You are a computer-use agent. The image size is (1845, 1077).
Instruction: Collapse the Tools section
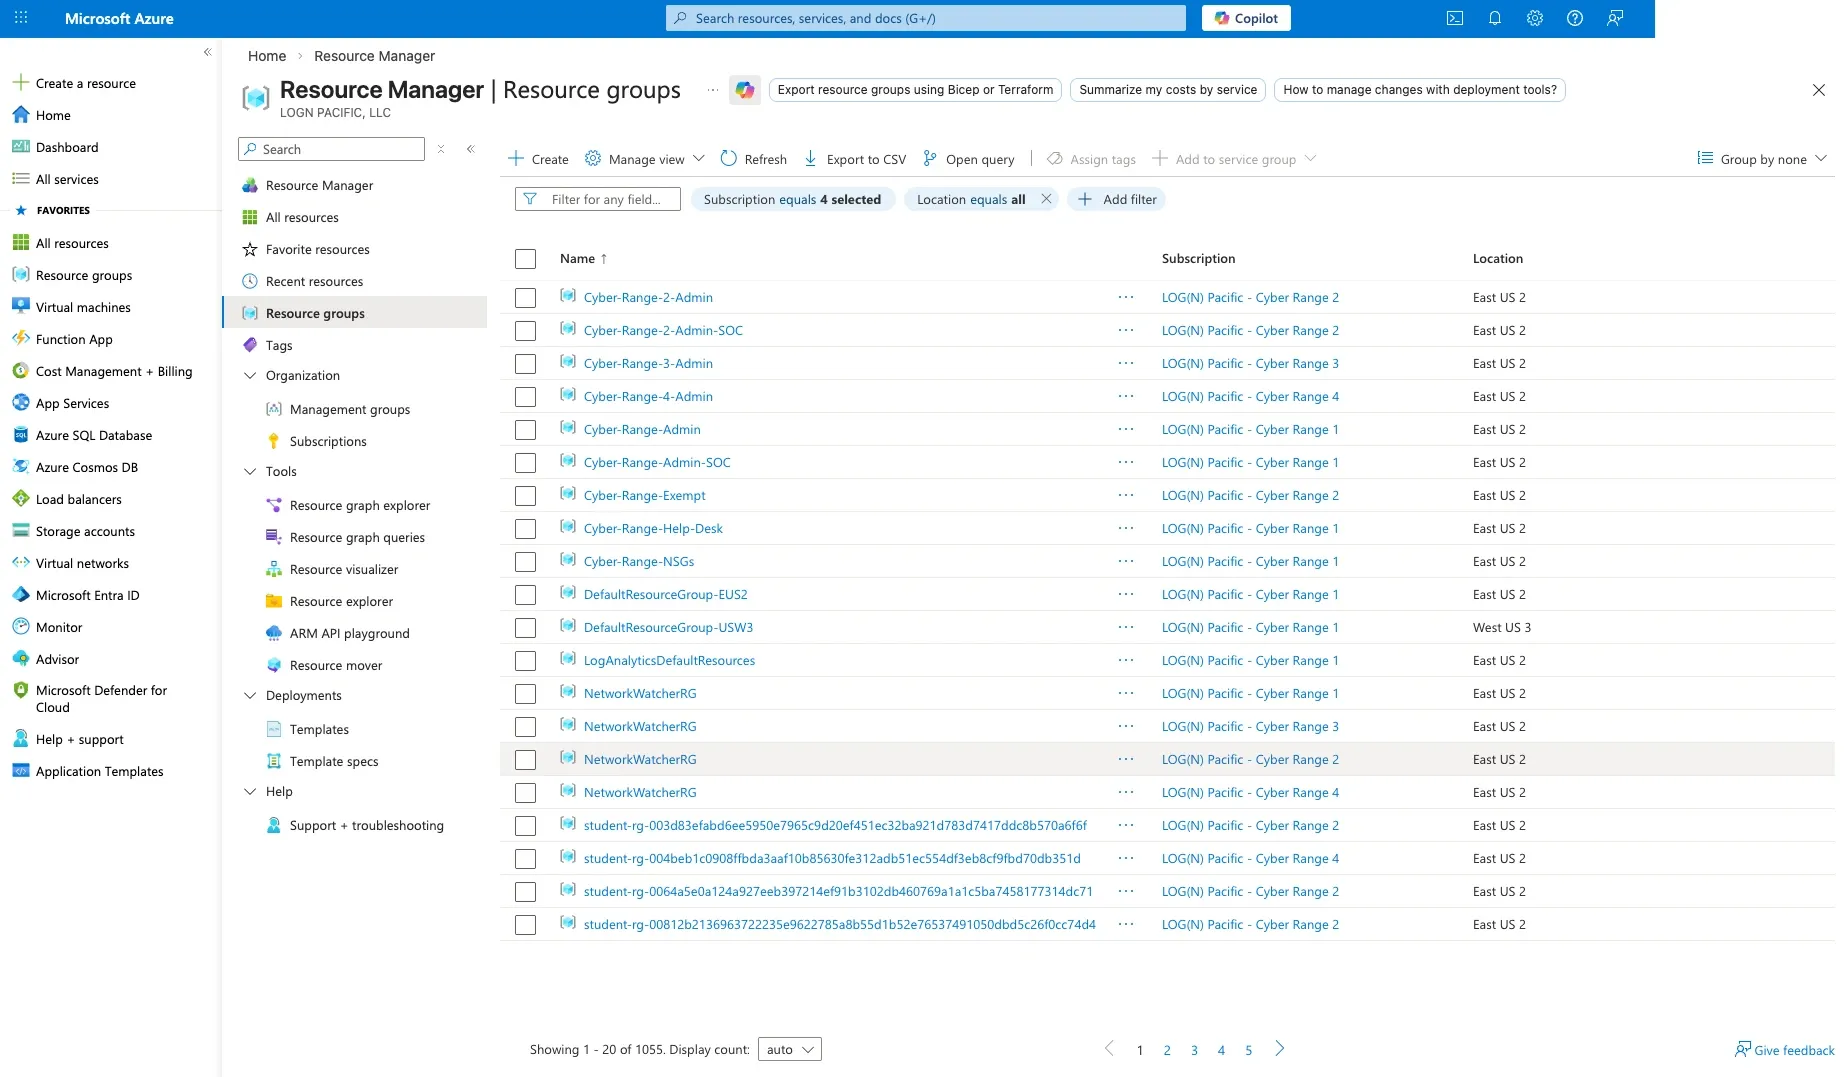250,472
